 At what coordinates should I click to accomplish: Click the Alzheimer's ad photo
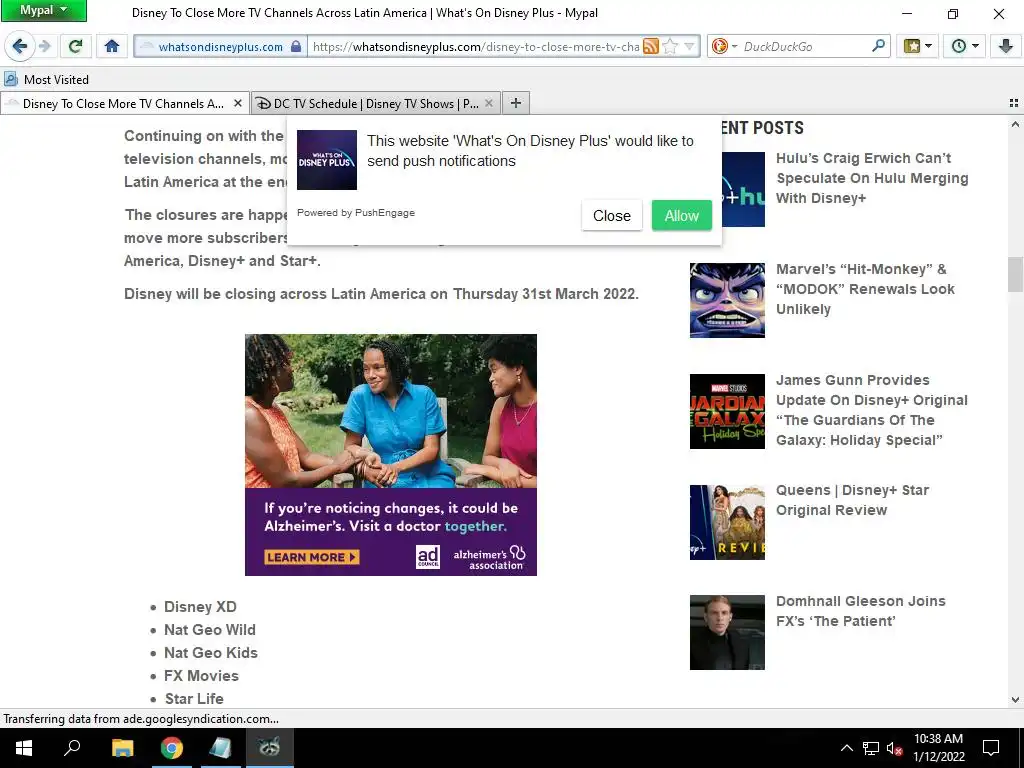(x=391, y=411)
